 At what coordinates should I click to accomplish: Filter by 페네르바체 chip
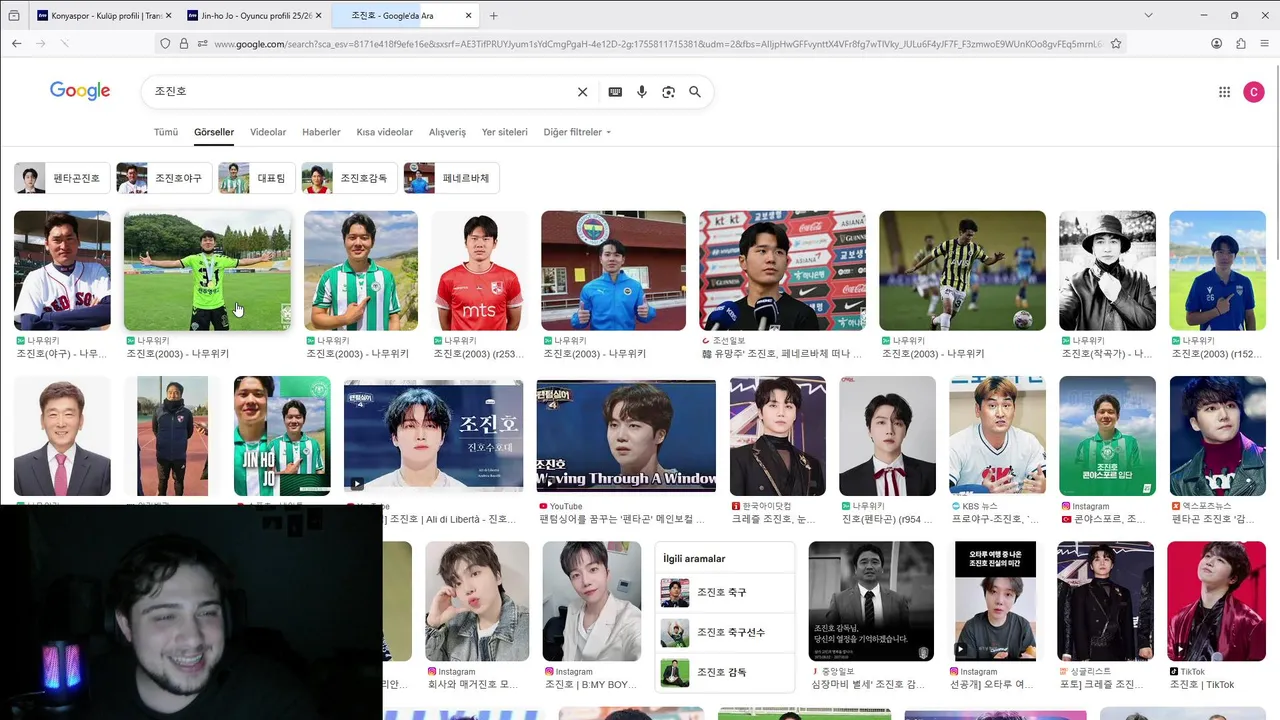click(451, 178)
